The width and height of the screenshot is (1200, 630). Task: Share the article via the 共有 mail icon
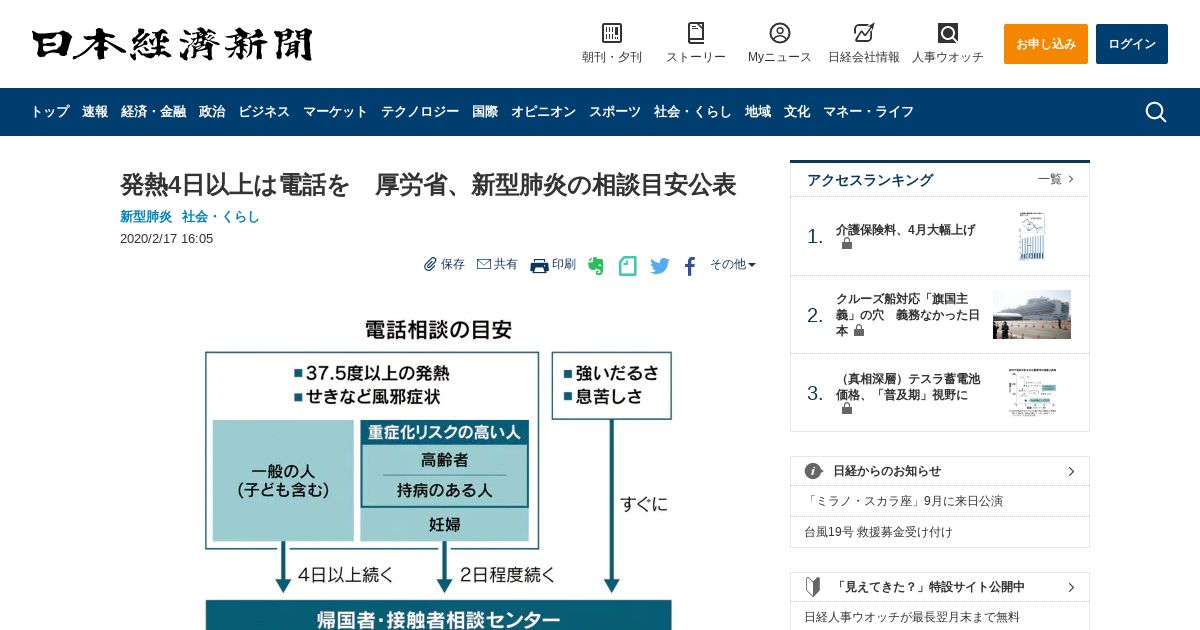point(484,264)
